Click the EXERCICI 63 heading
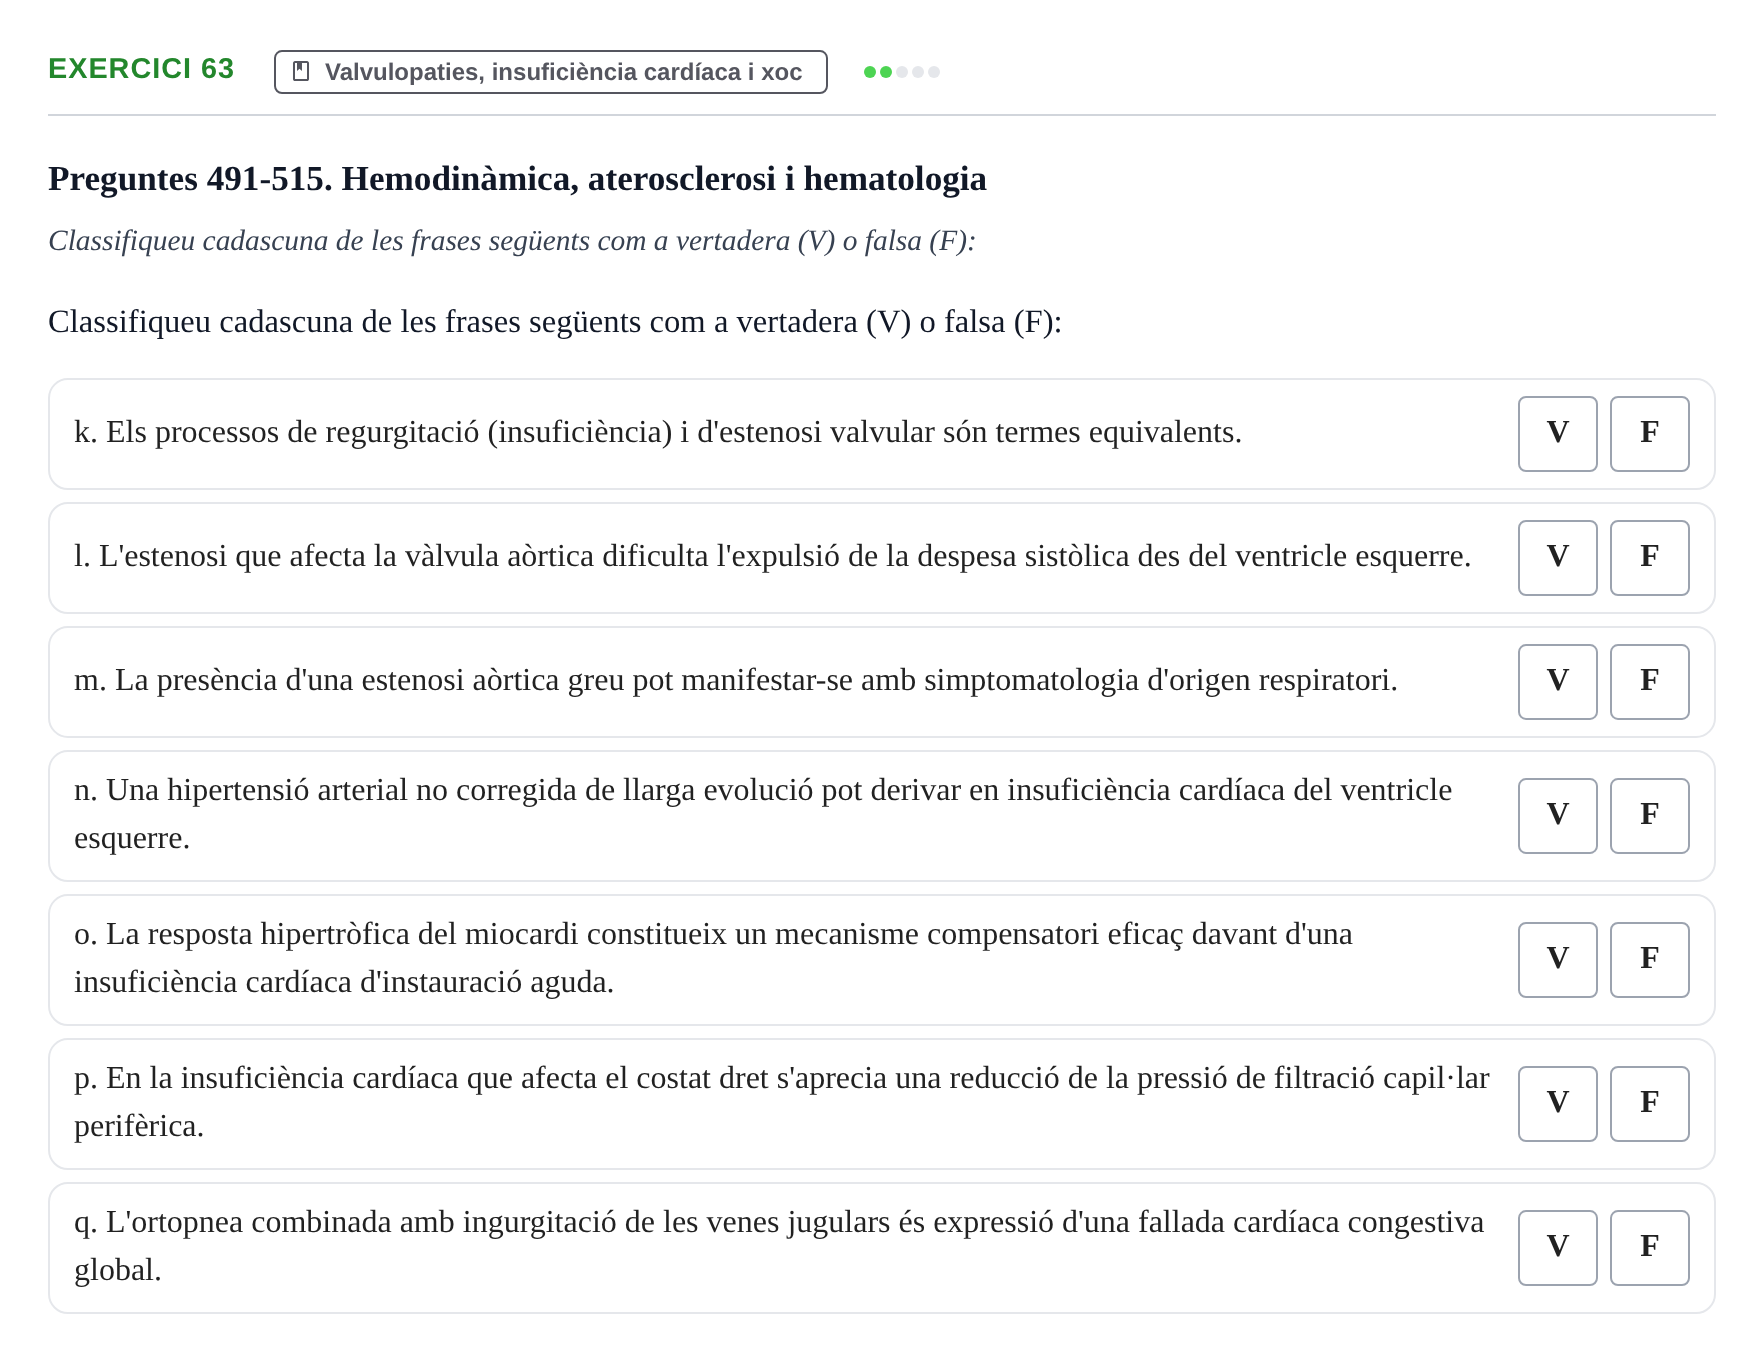The width and height of the screenshot is (1764, 1364). coord(141,69)
